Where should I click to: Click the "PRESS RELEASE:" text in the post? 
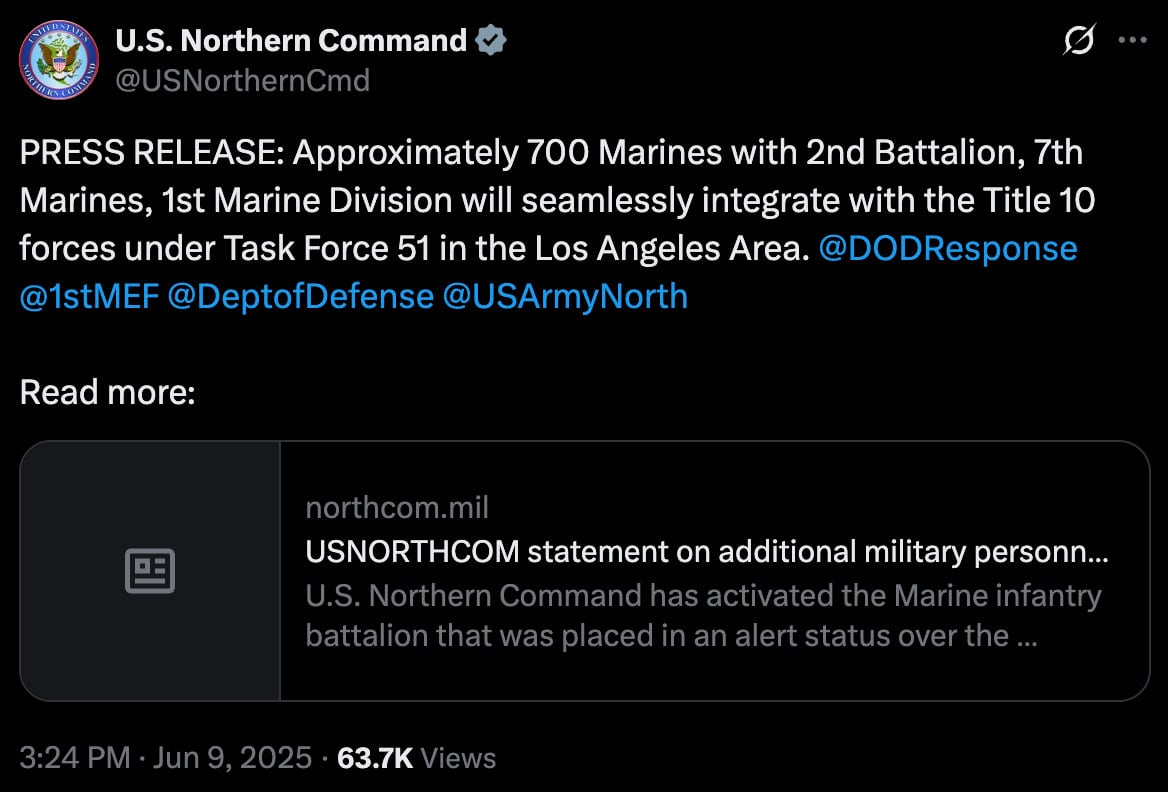[x=150, y=153]
